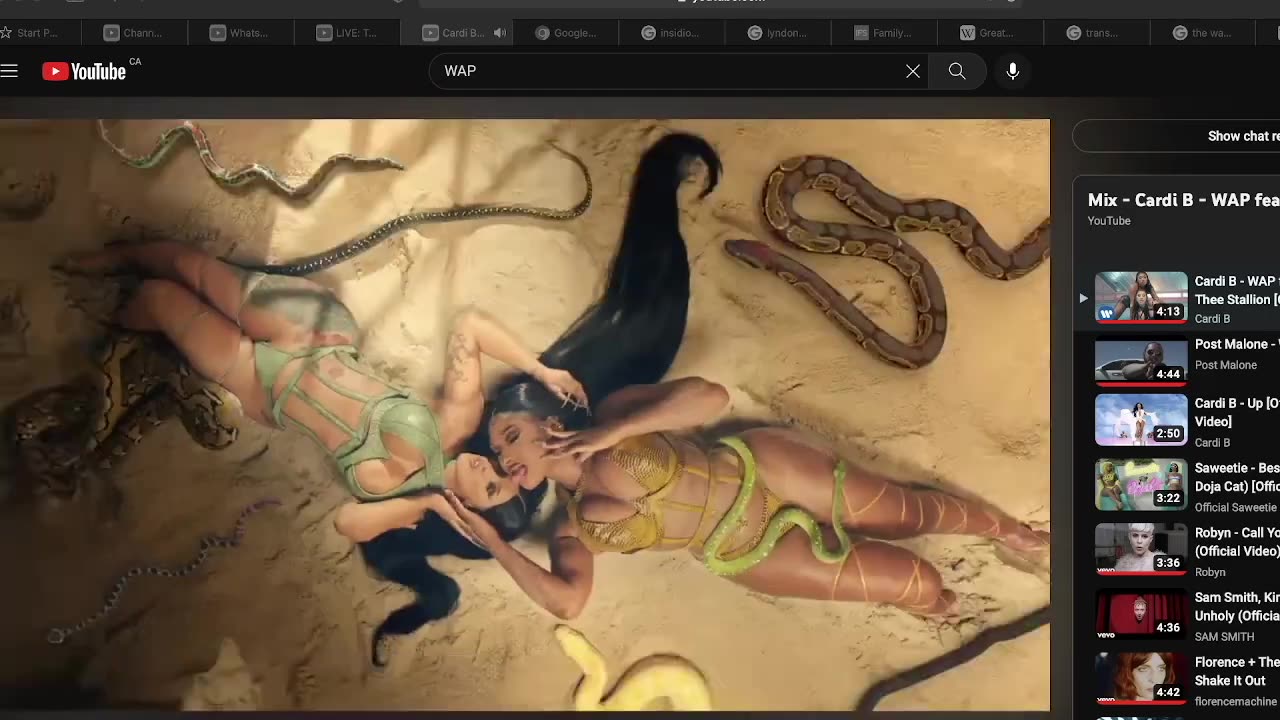Image resolution: width=1280 pixels, height=720 pixels.
Task: Open Florence 4:42 video thumbnail
Action: click(x=1141, y=678)
